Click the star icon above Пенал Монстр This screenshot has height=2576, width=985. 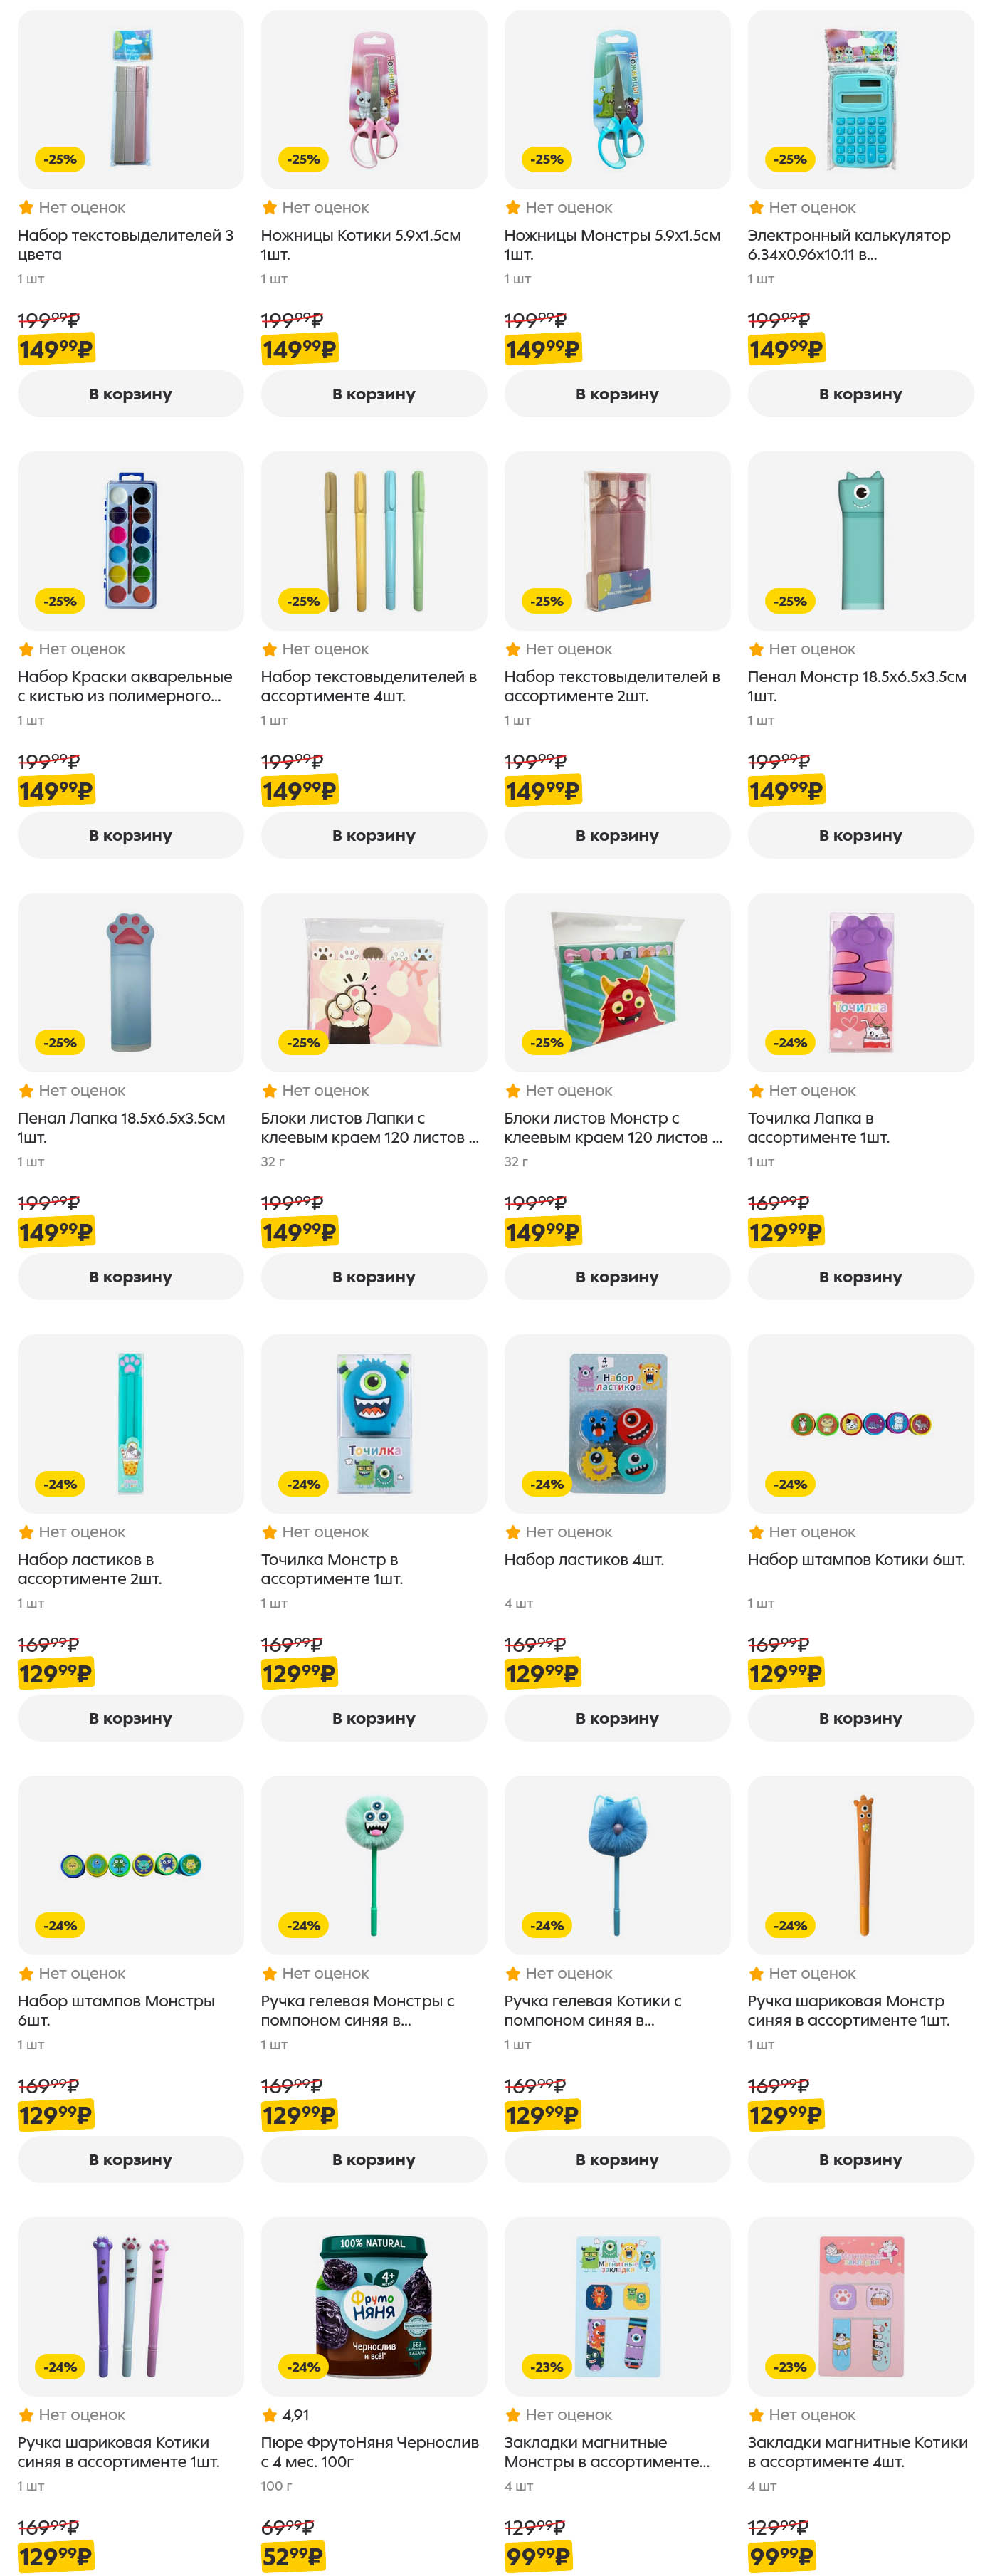[756, 649]
